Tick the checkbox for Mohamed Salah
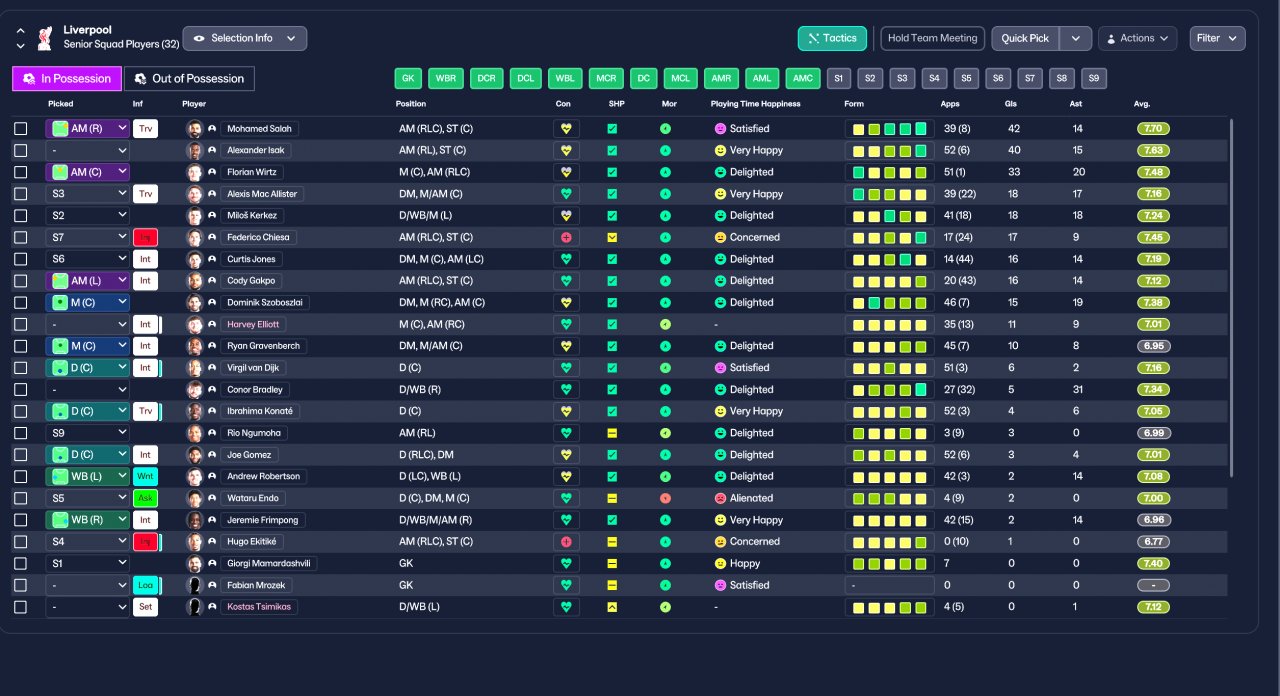Viewport: 1280px width, 696px height. tap(21, 129)
